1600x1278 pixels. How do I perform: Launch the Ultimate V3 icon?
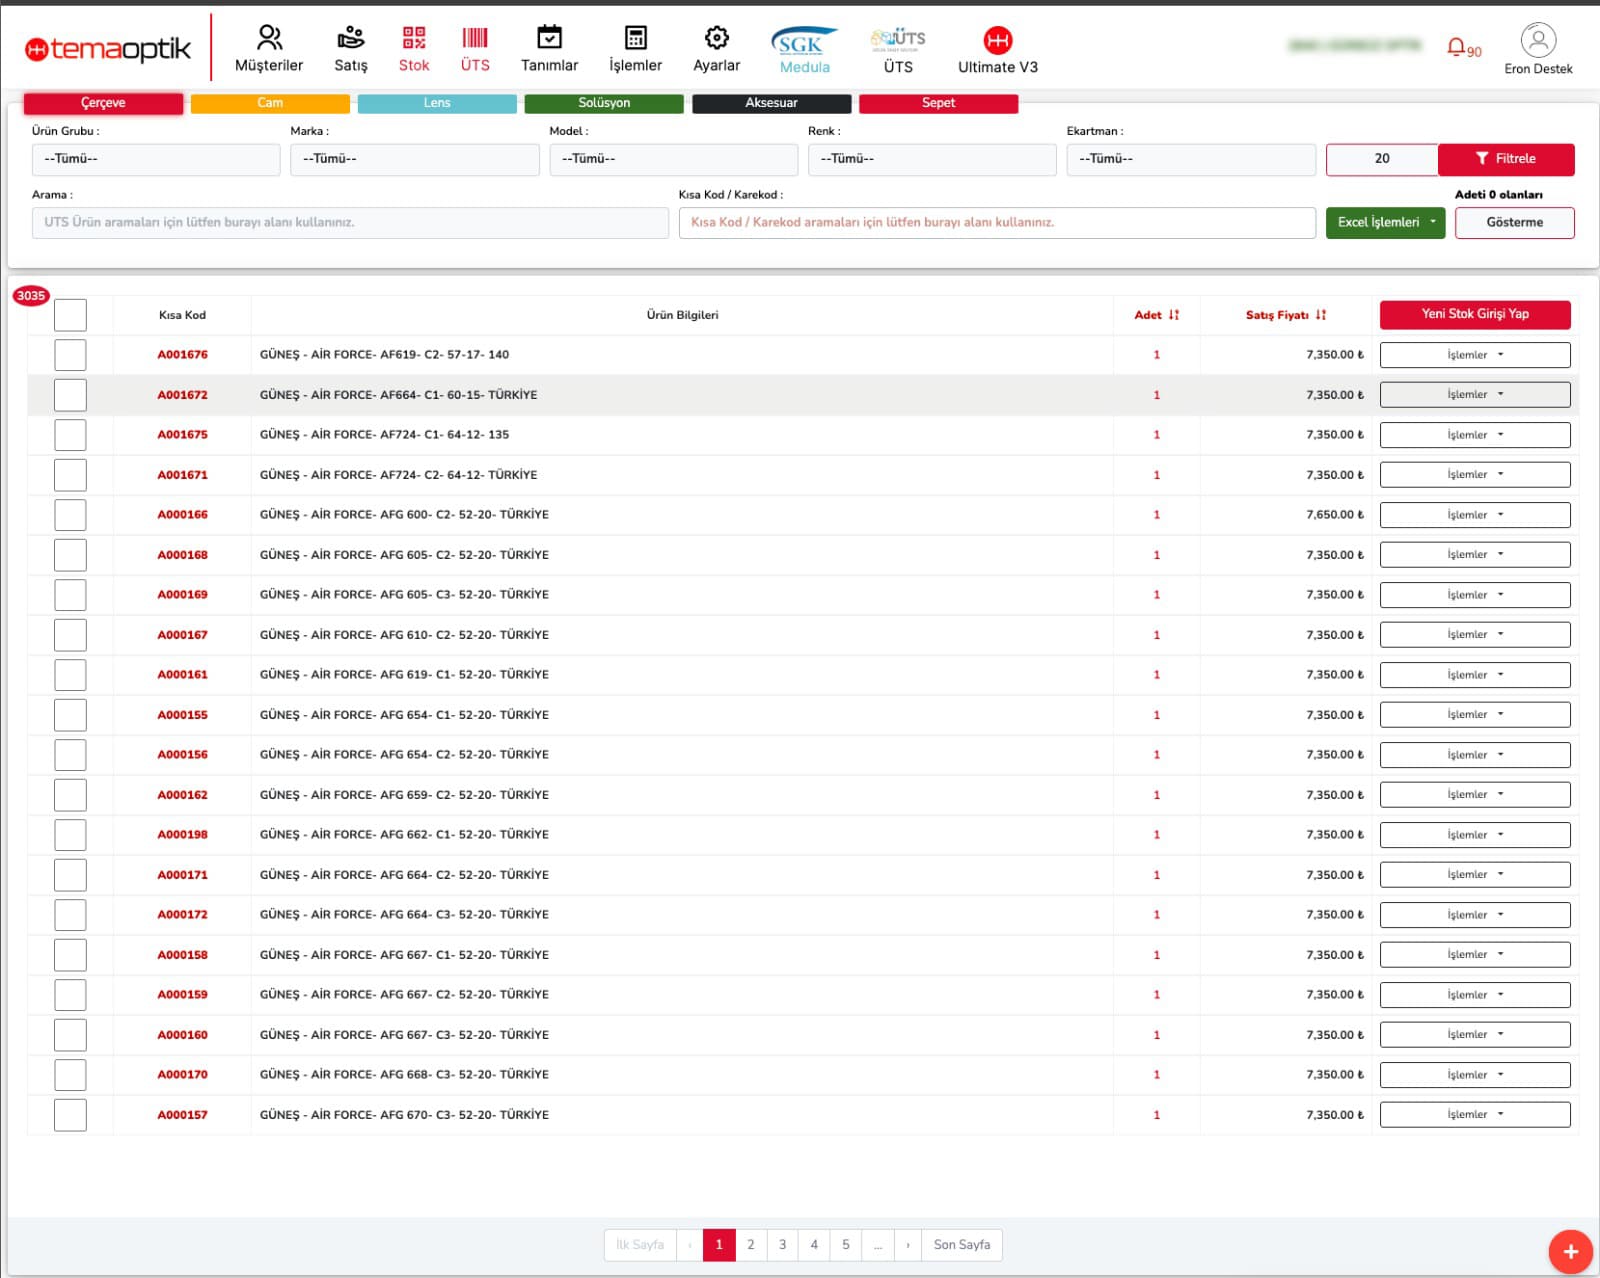pos(998,40)
